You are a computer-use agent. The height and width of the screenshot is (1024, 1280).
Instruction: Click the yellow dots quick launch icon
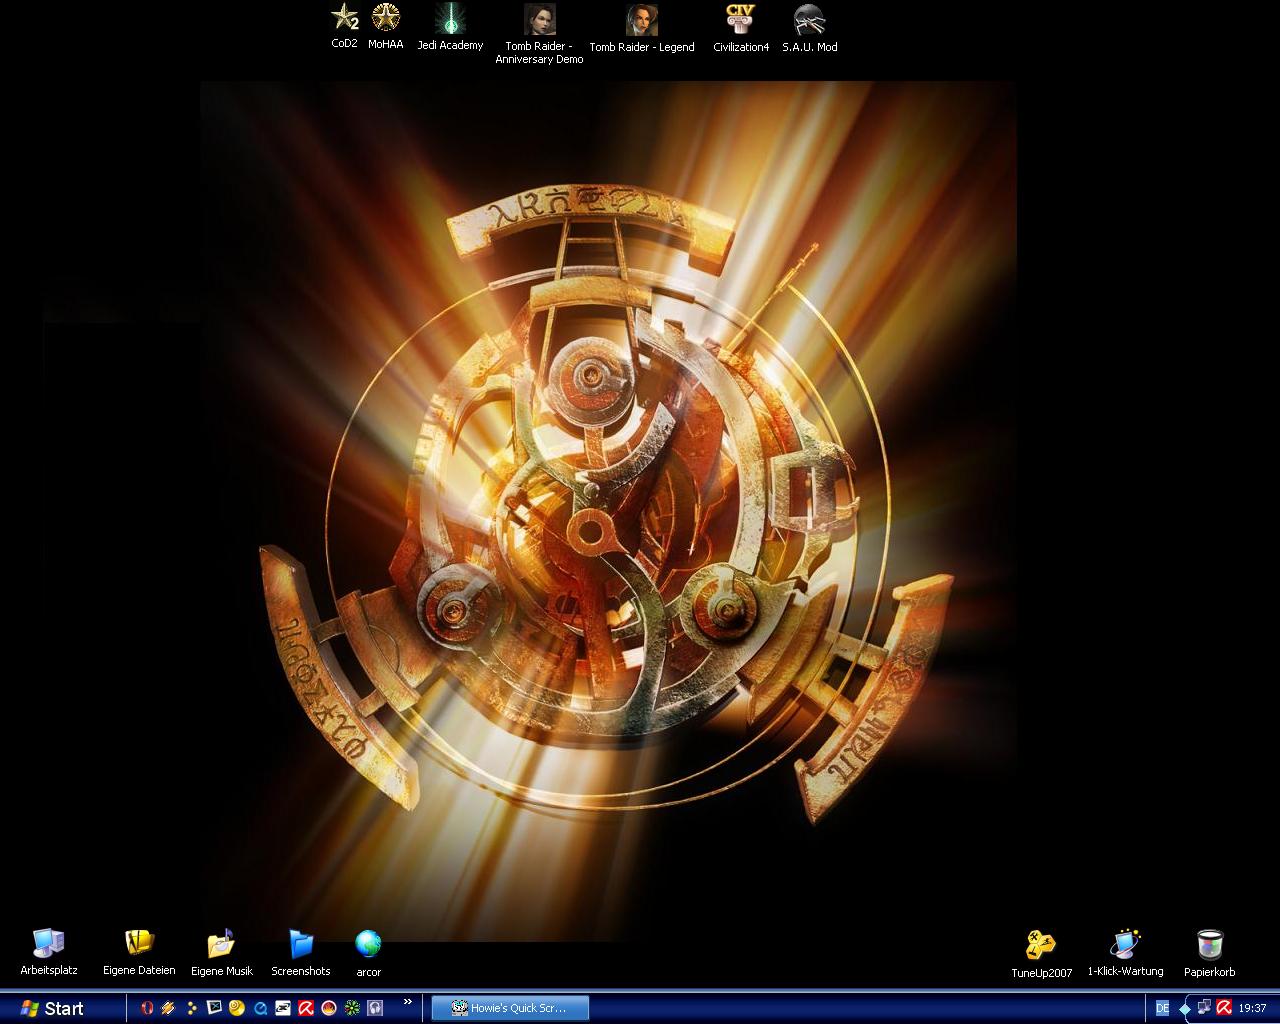191,1008
